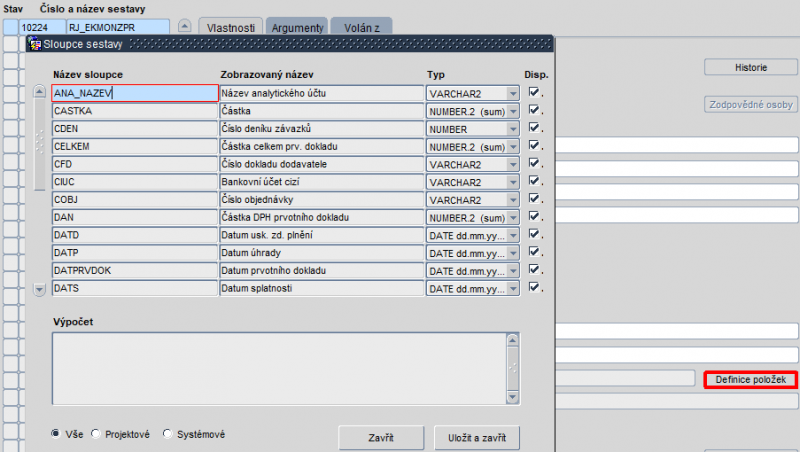Click the DATPRVDOK column name field
Viewport: 800px width, 452px height.
pyautogui.click(x=135, y=270)
